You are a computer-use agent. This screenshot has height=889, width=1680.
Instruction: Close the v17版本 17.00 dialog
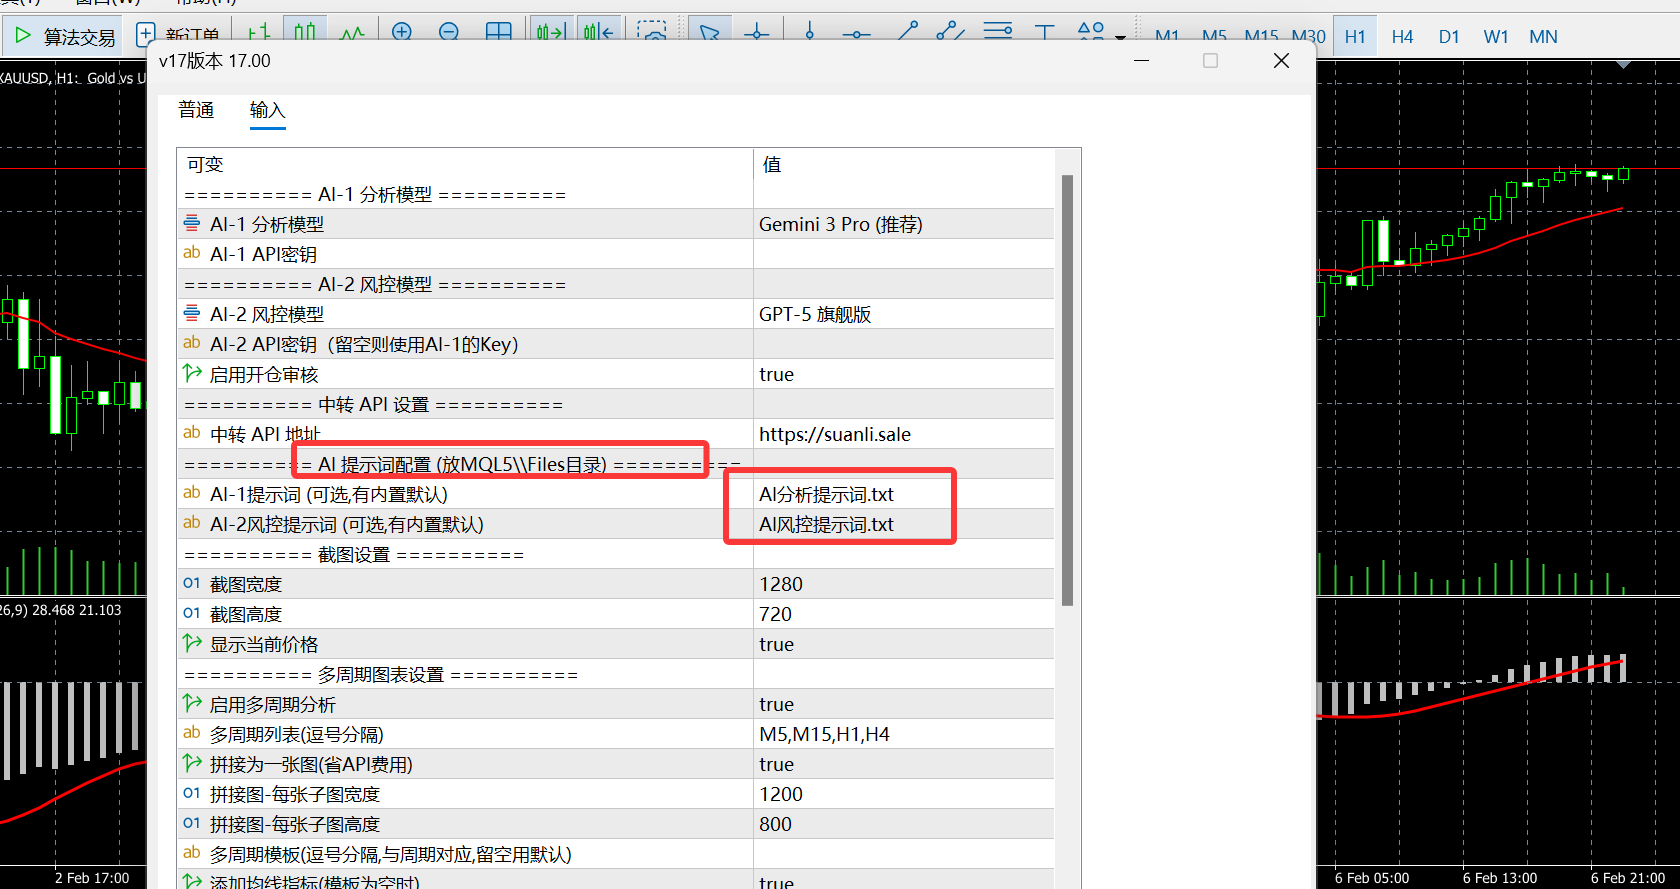point(1281,61)
